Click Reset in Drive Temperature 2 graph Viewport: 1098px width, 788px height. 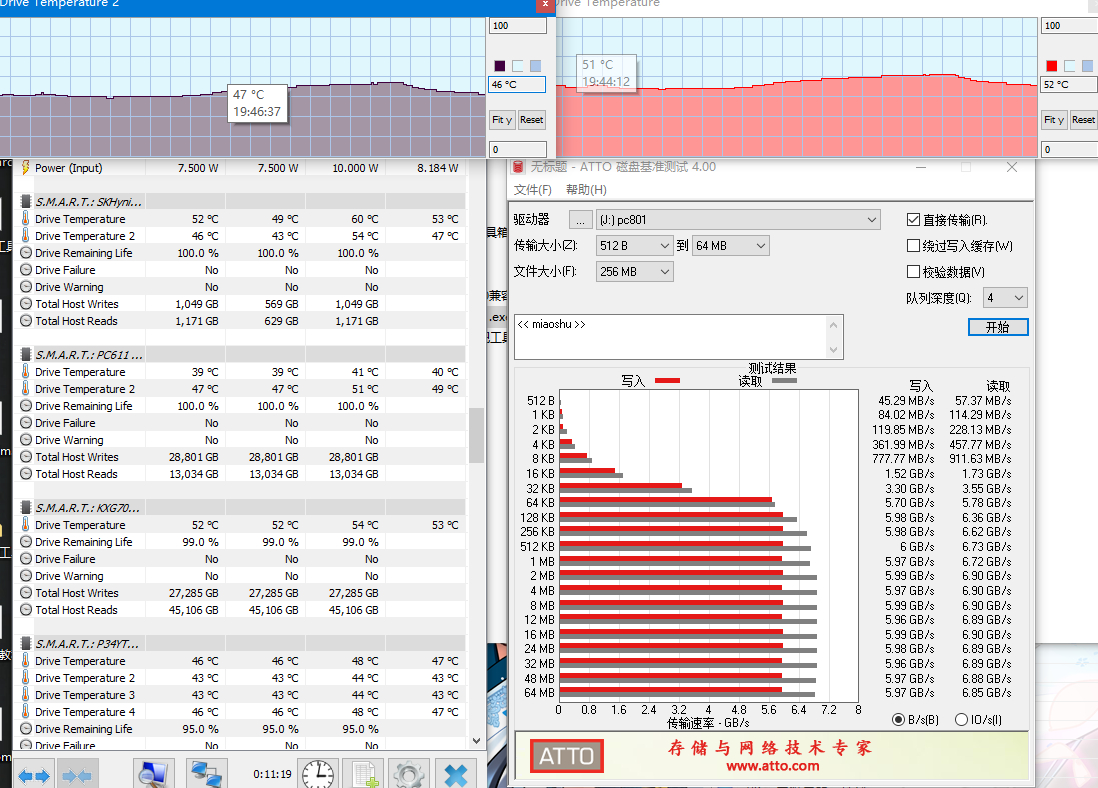[531, 120]
